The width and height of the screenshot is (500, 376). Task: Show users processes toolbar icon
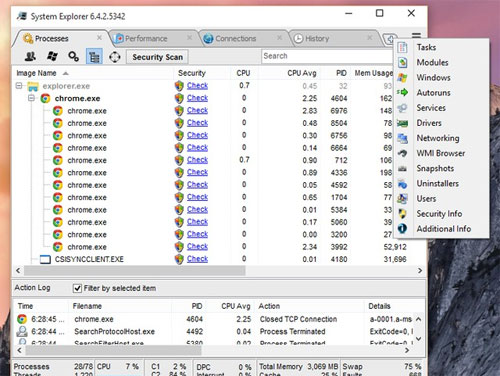(31, 56)
